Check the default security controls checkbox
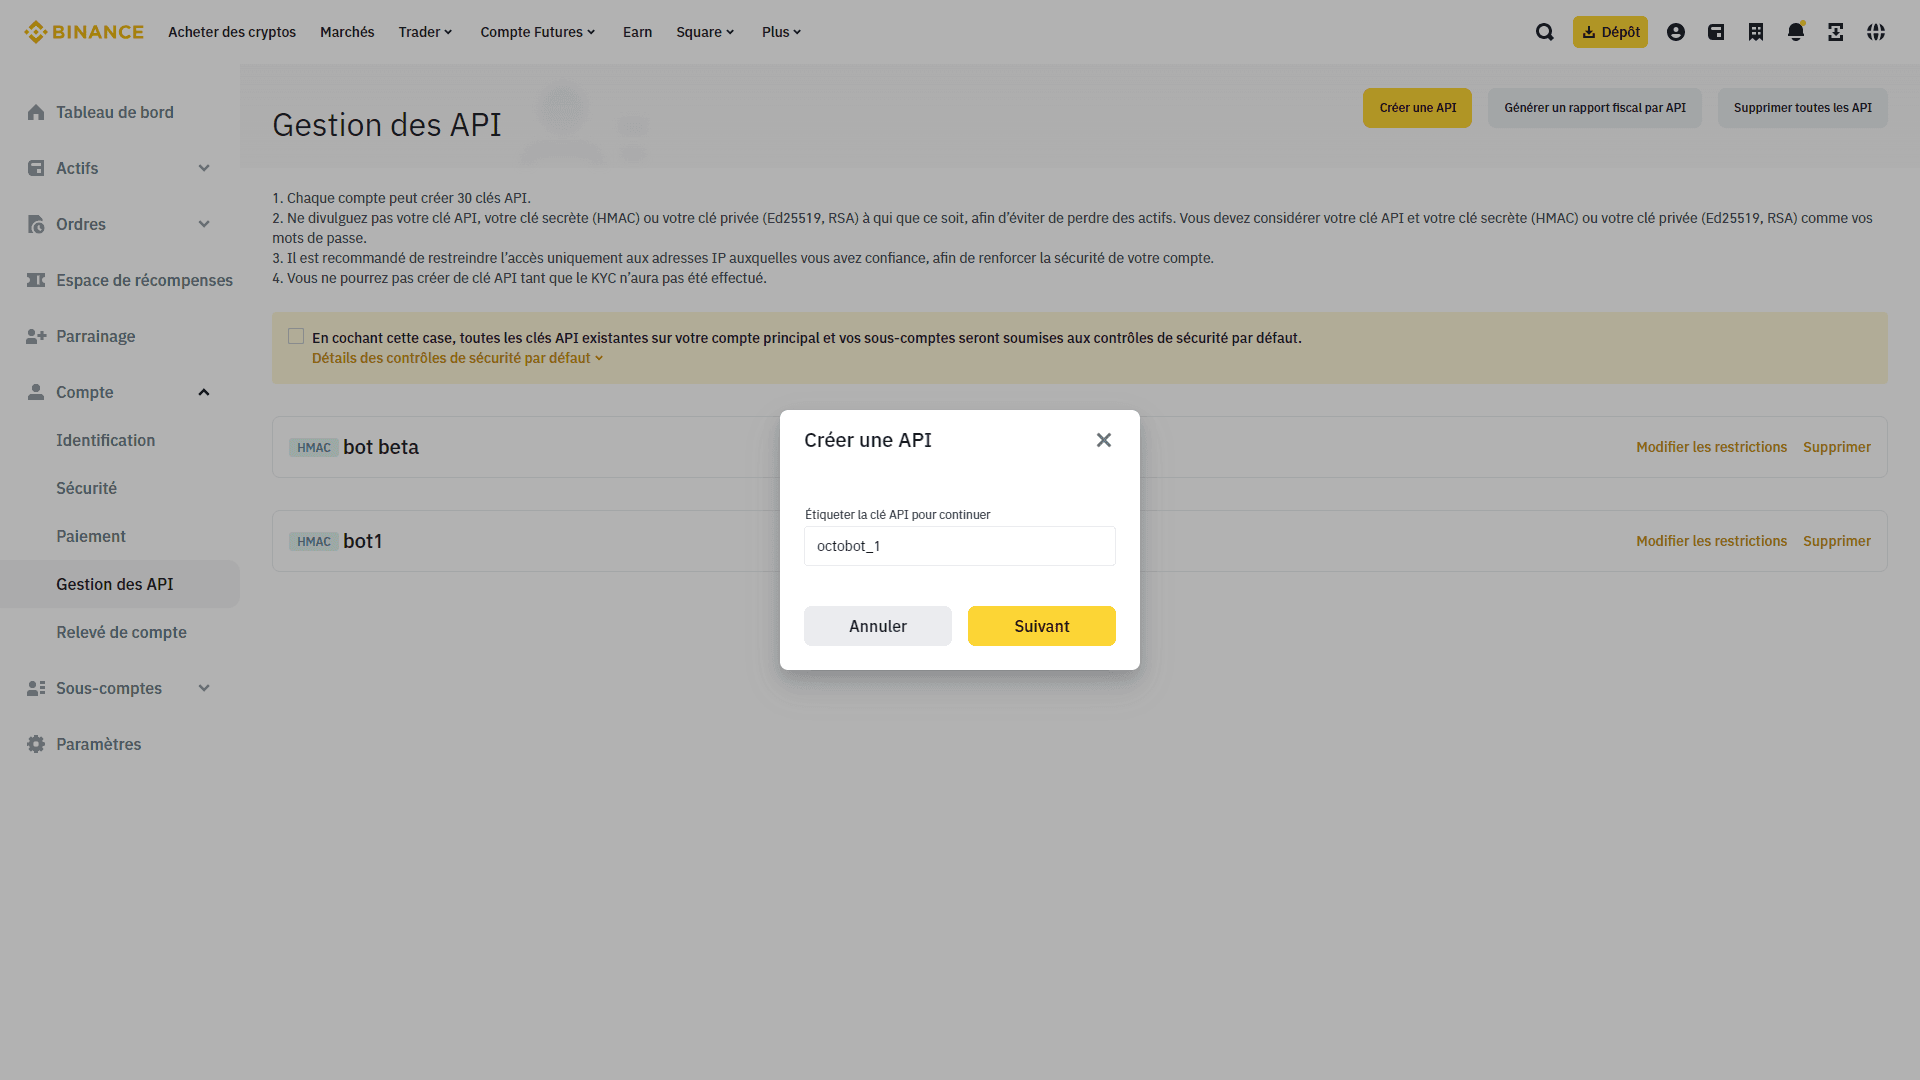This screenshot has width=1920, height=1080. 296,336
